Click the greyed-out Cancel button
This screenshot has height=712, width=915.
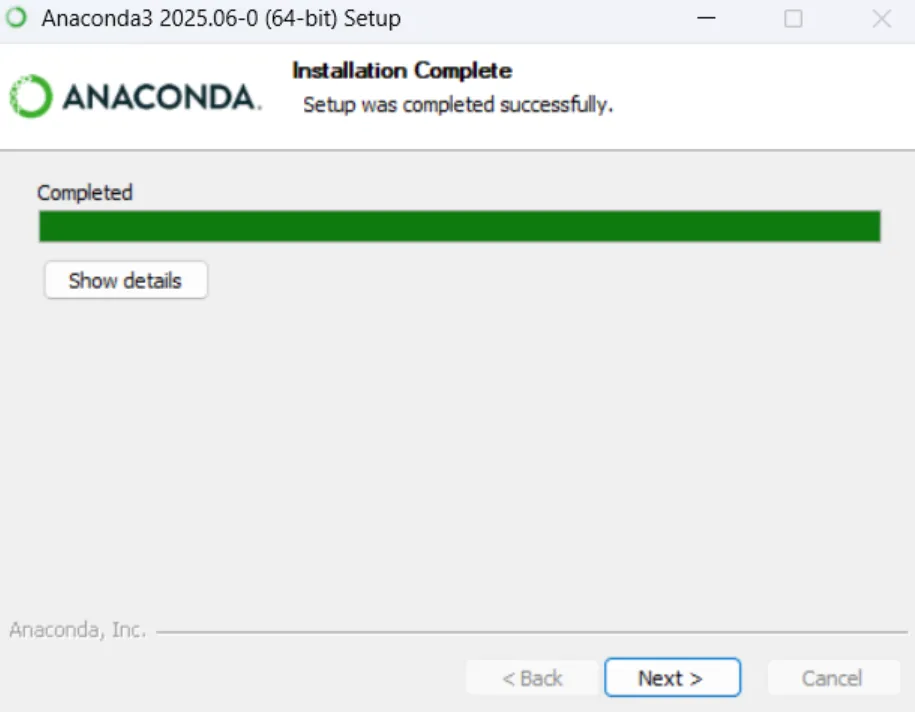[x=833, y=678]
